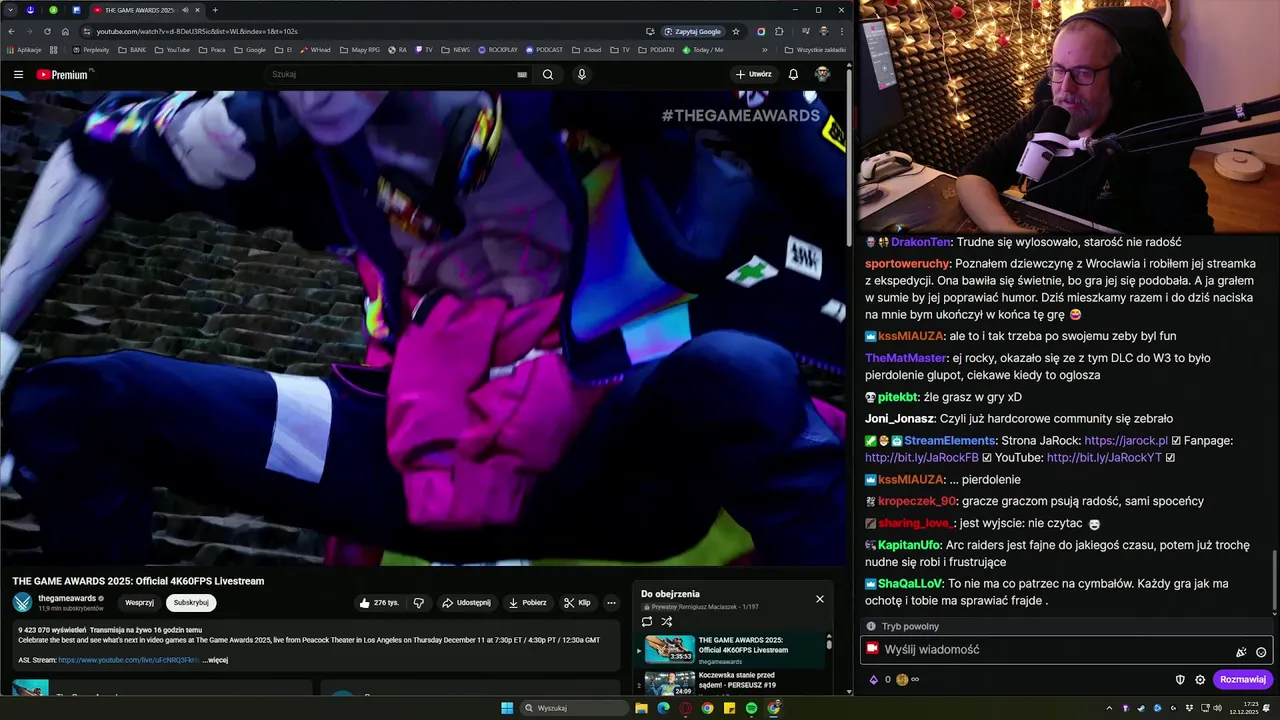This screenshot has height=720, width=1280.
Task: Toggle playlist shuffle in Do obejrzenia
Action: click(x=667, y=622)
